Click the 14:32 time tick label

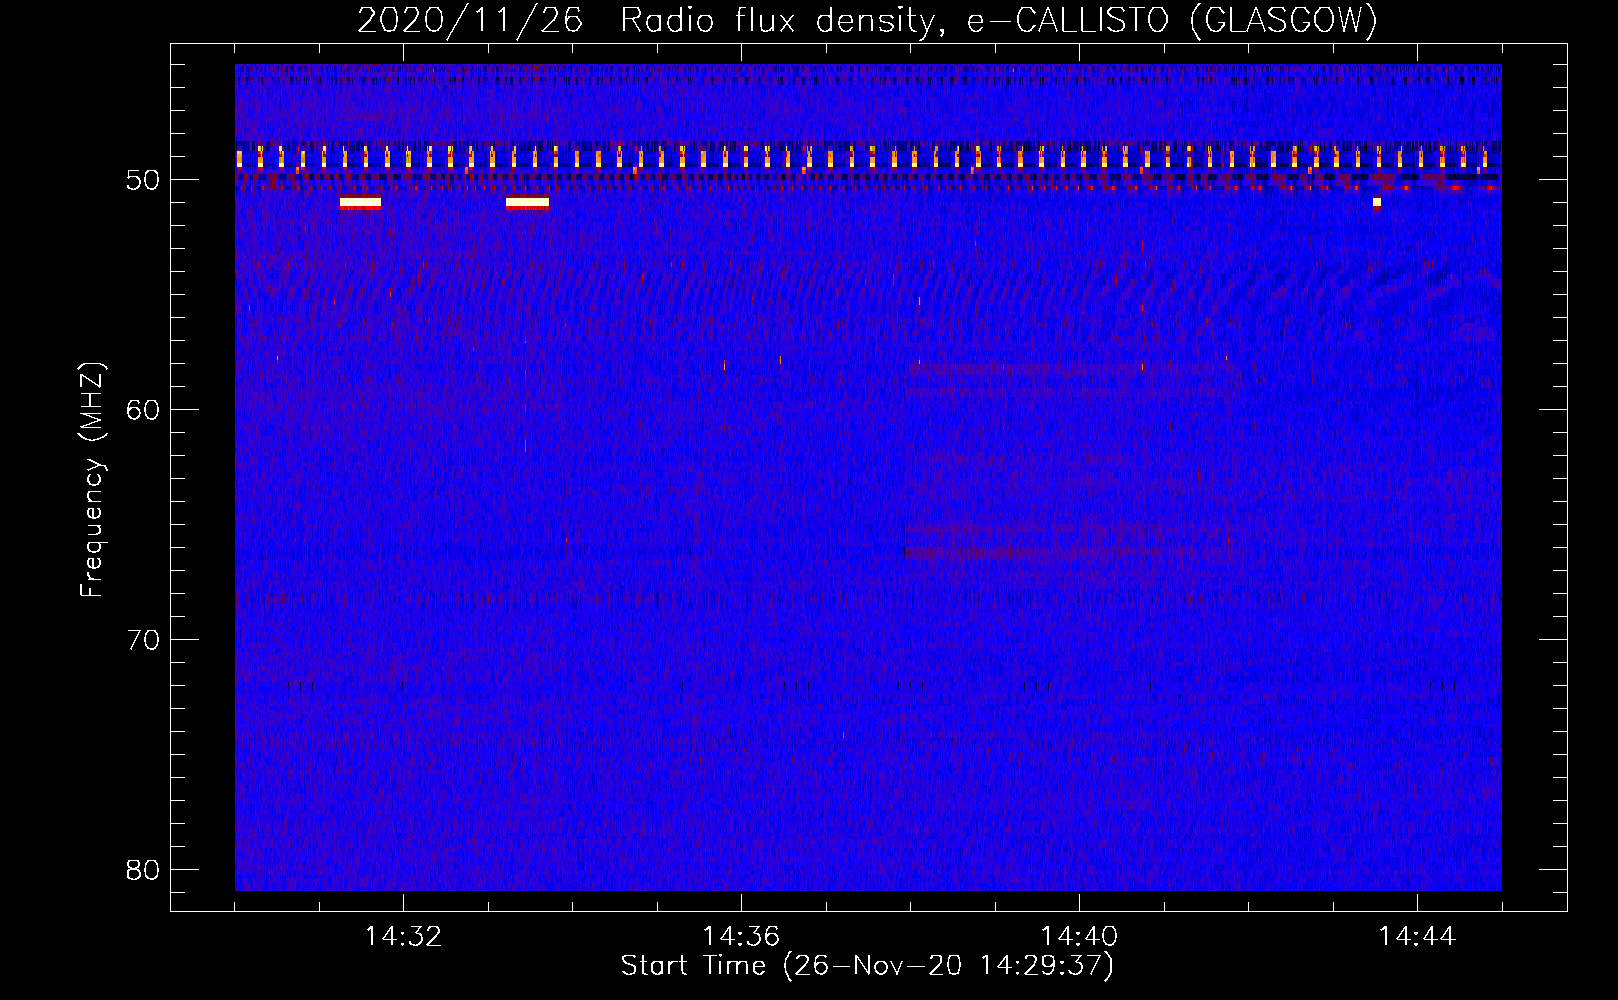tap(403, 937)
